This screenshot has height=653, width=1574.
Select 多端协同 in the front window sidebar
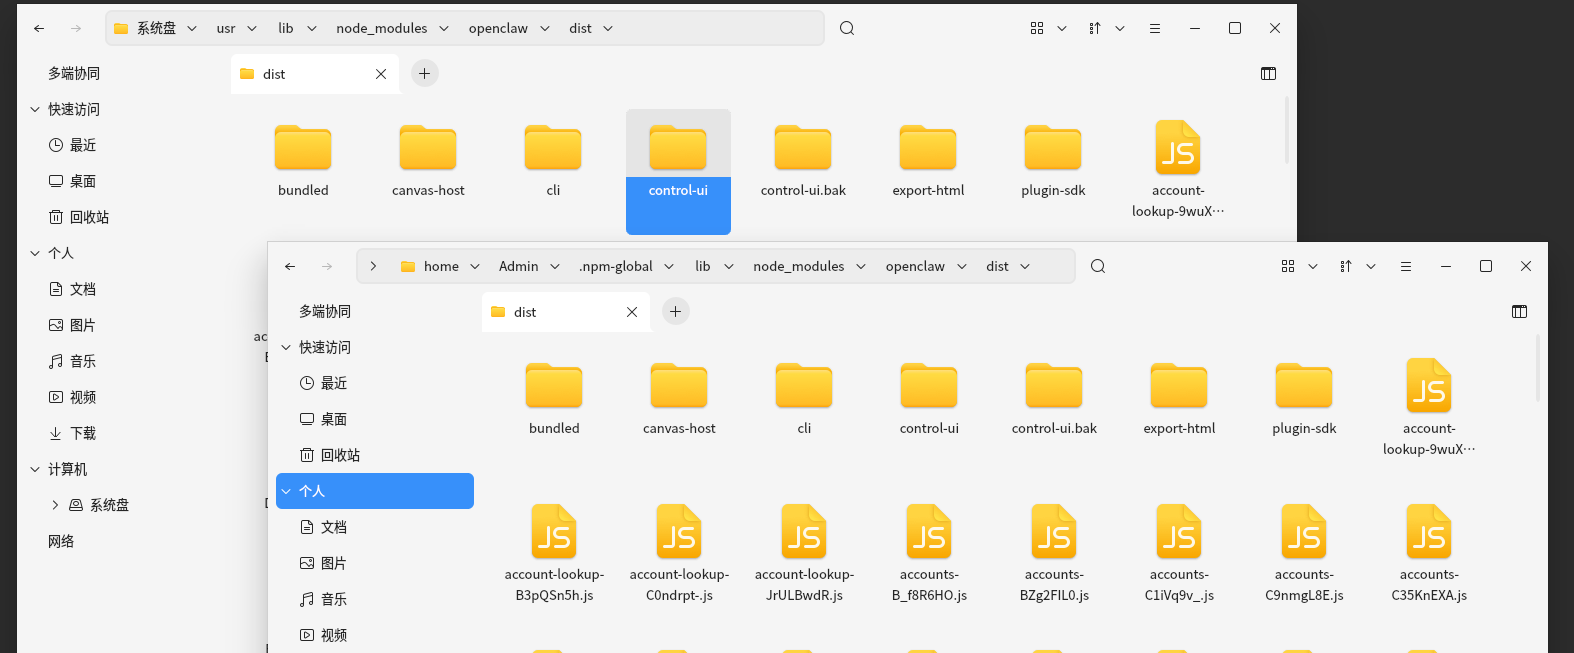[325, 312]
